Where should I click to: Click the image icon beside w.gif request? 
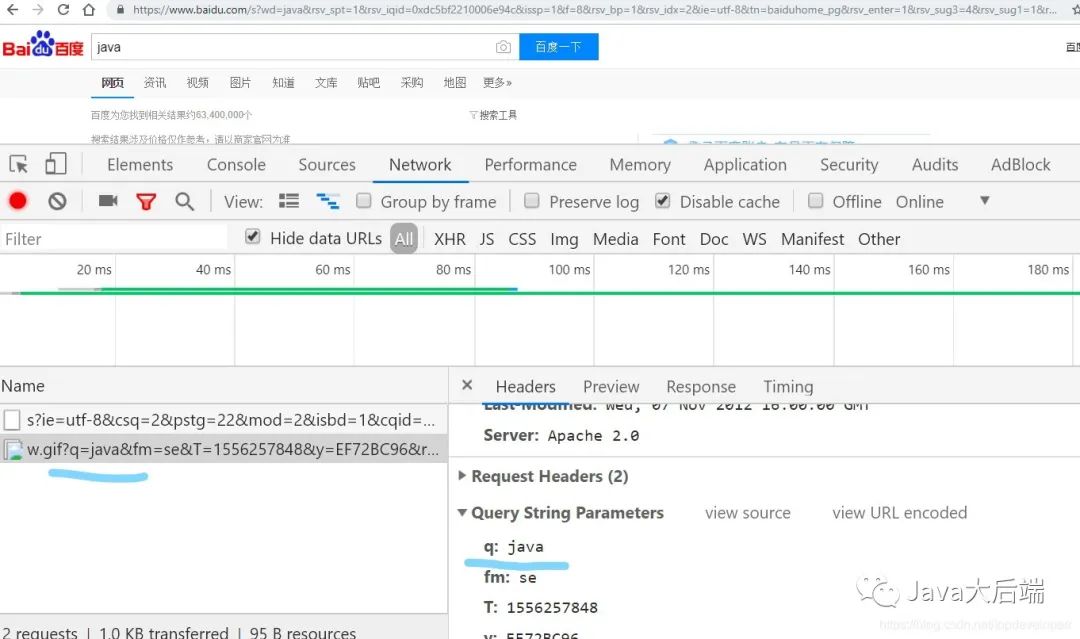12,450
